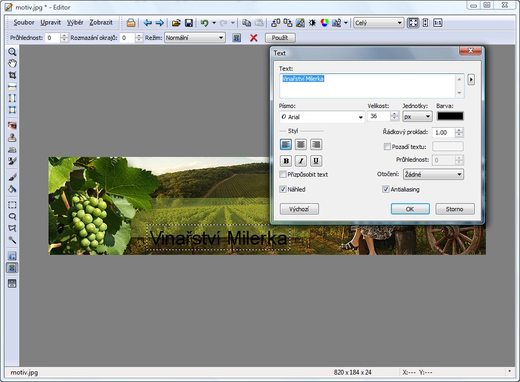Toggle Underline style button
Viewport: 520px width, 382px height.
pyautogui.click(x=316, y=161)
